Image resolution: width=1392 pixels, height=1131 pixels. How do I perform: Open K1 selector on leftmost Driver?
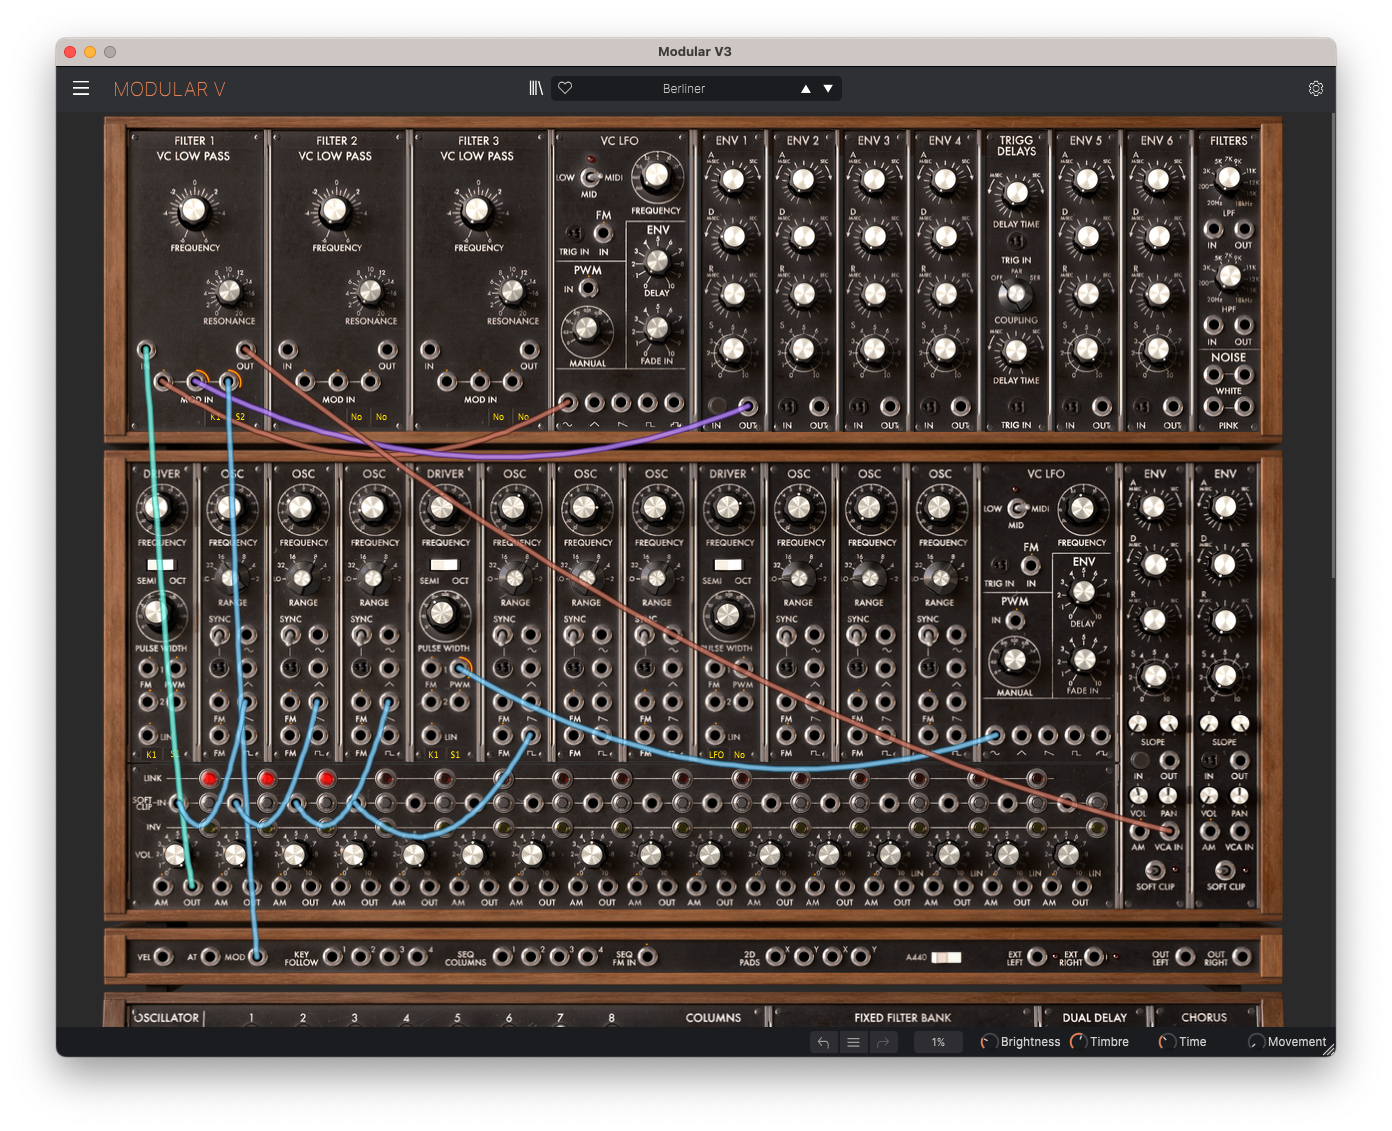pos(151,755)
